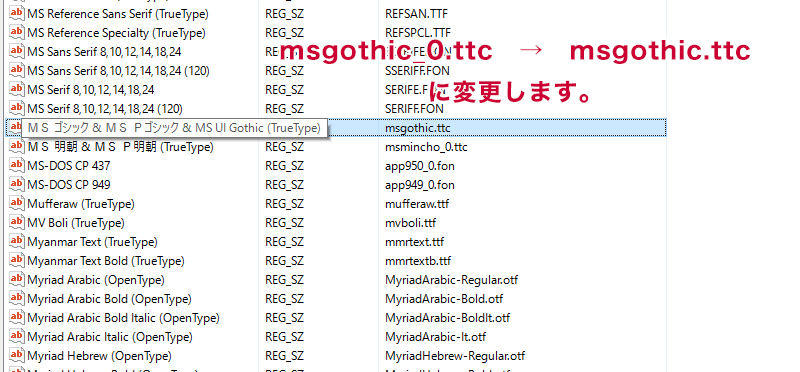Viewport: 800px width, 372px height.
Task: Select the name 'Myanmar Text (TrueType)'
Action: point(92,242)
